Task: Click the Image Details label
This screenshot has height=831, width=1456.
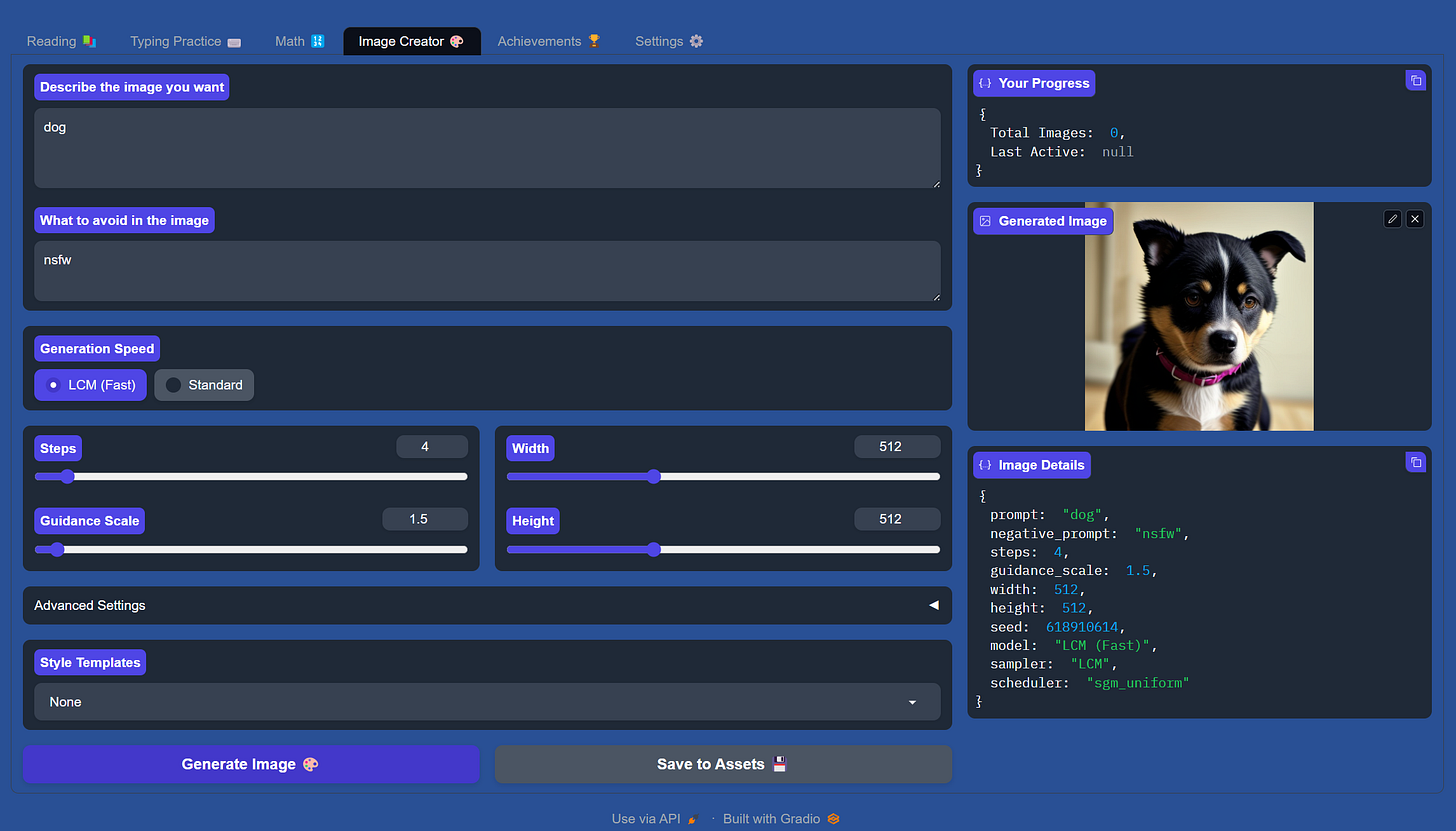Action: pyautogui.click(x=1031, y=465)
